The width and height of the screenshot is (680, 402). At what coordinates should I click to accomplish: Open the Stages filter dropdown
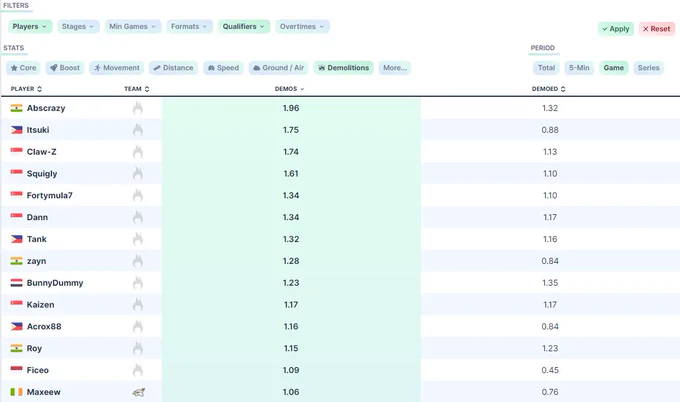pyautogui.click(x=78, y=26)
